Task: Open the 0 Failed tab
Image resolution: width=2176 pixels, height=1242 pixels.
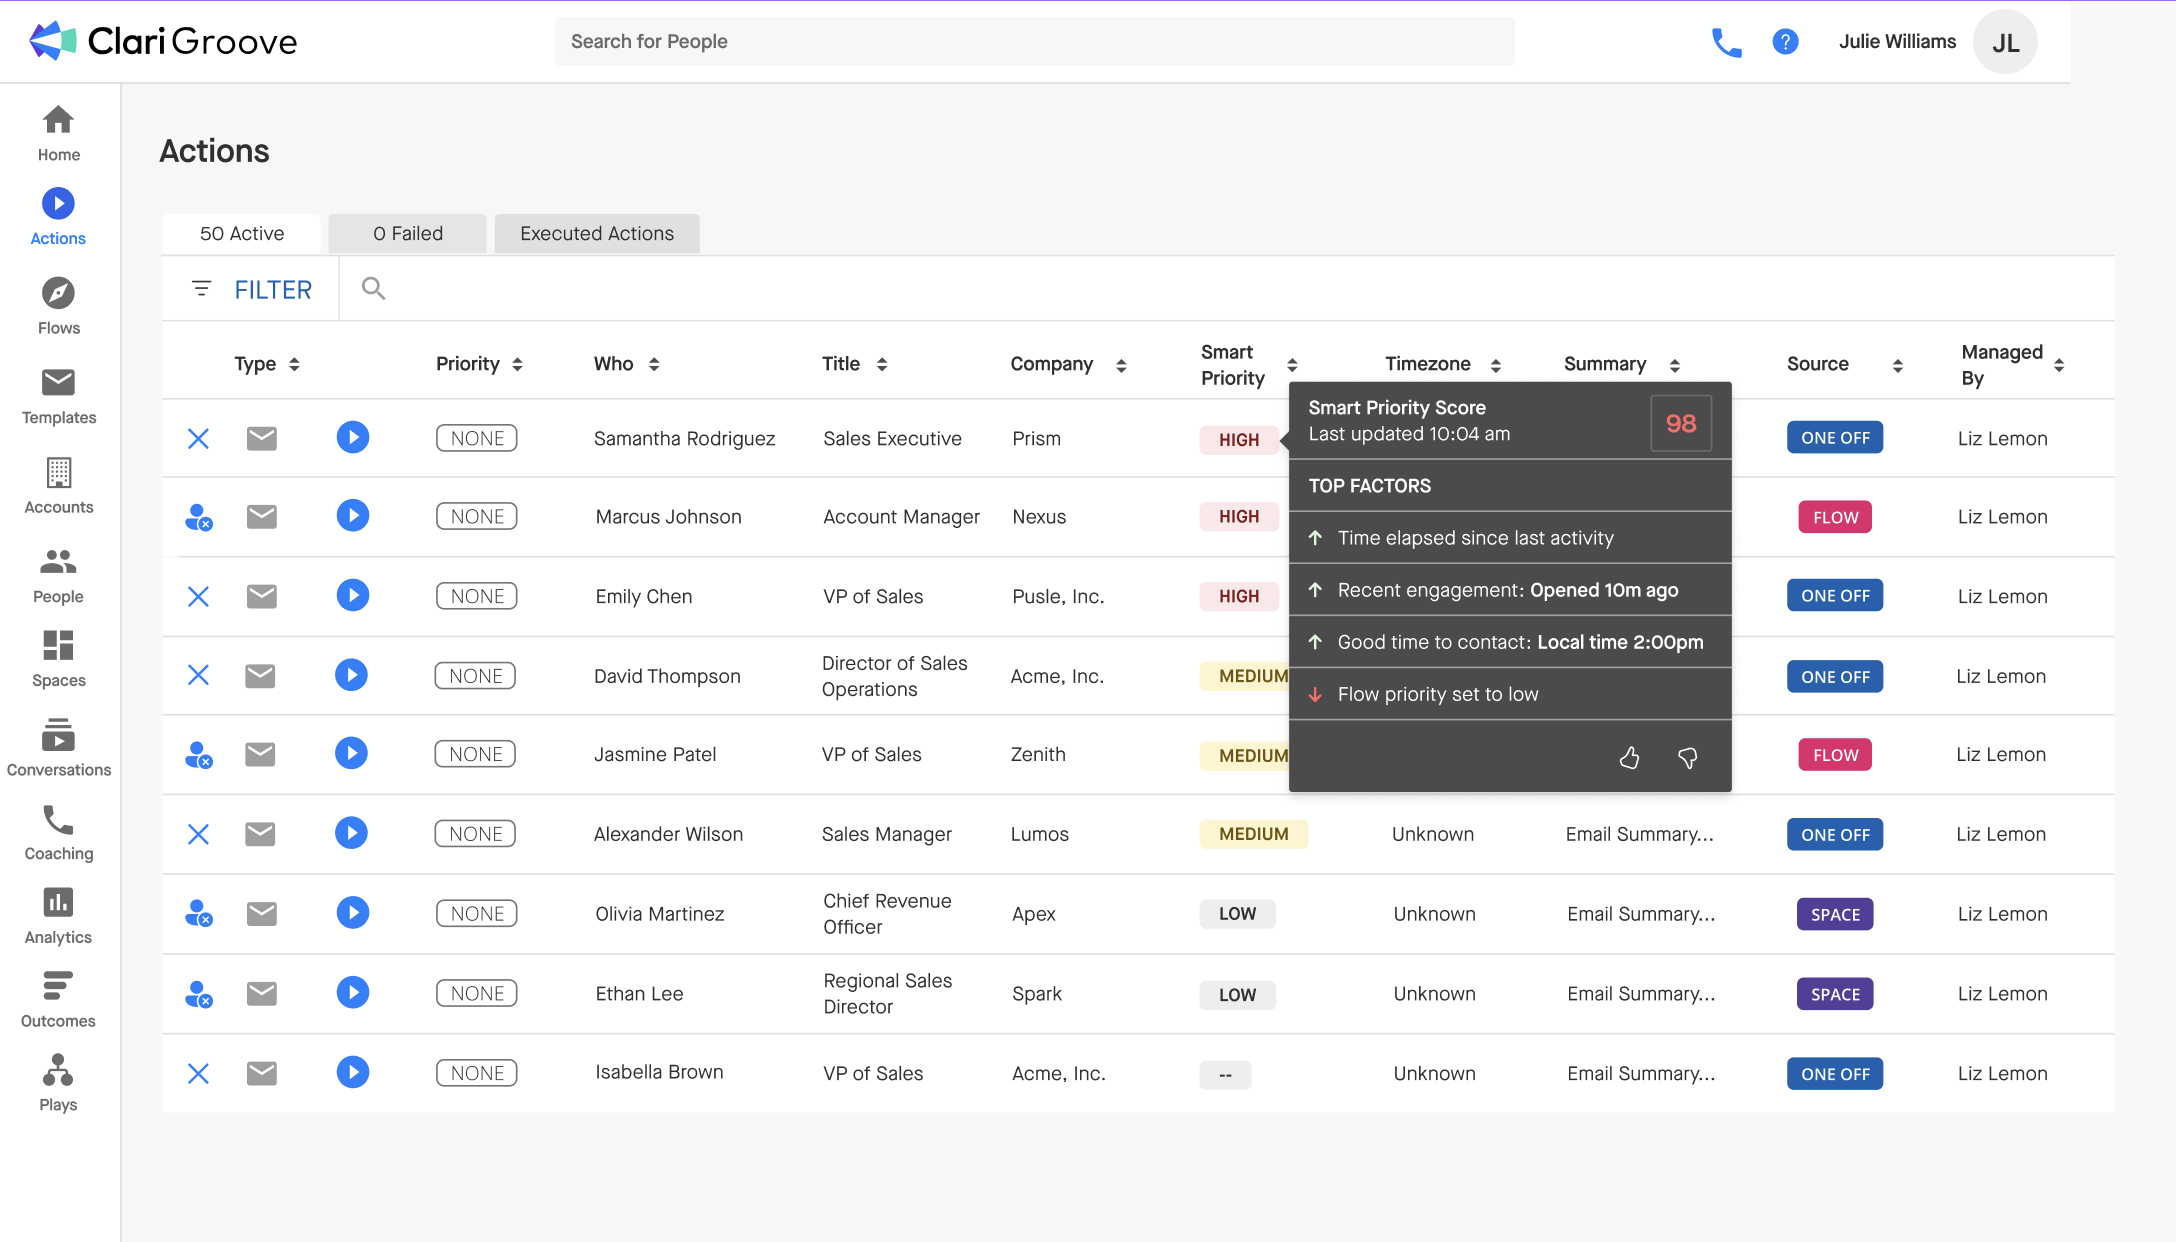Action: point(407,233)
